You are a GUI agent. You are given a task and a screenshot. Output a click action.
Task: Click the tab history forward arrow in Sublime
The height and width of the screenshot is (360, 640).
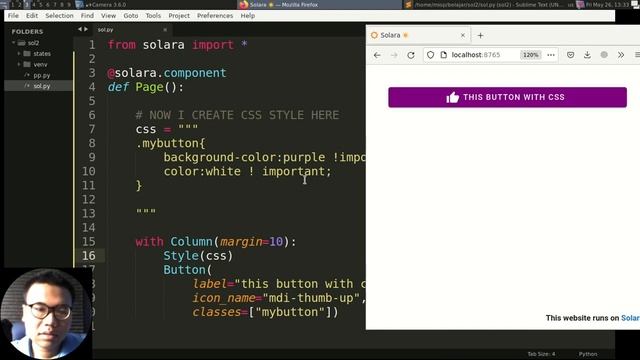[x=86, y=29]
